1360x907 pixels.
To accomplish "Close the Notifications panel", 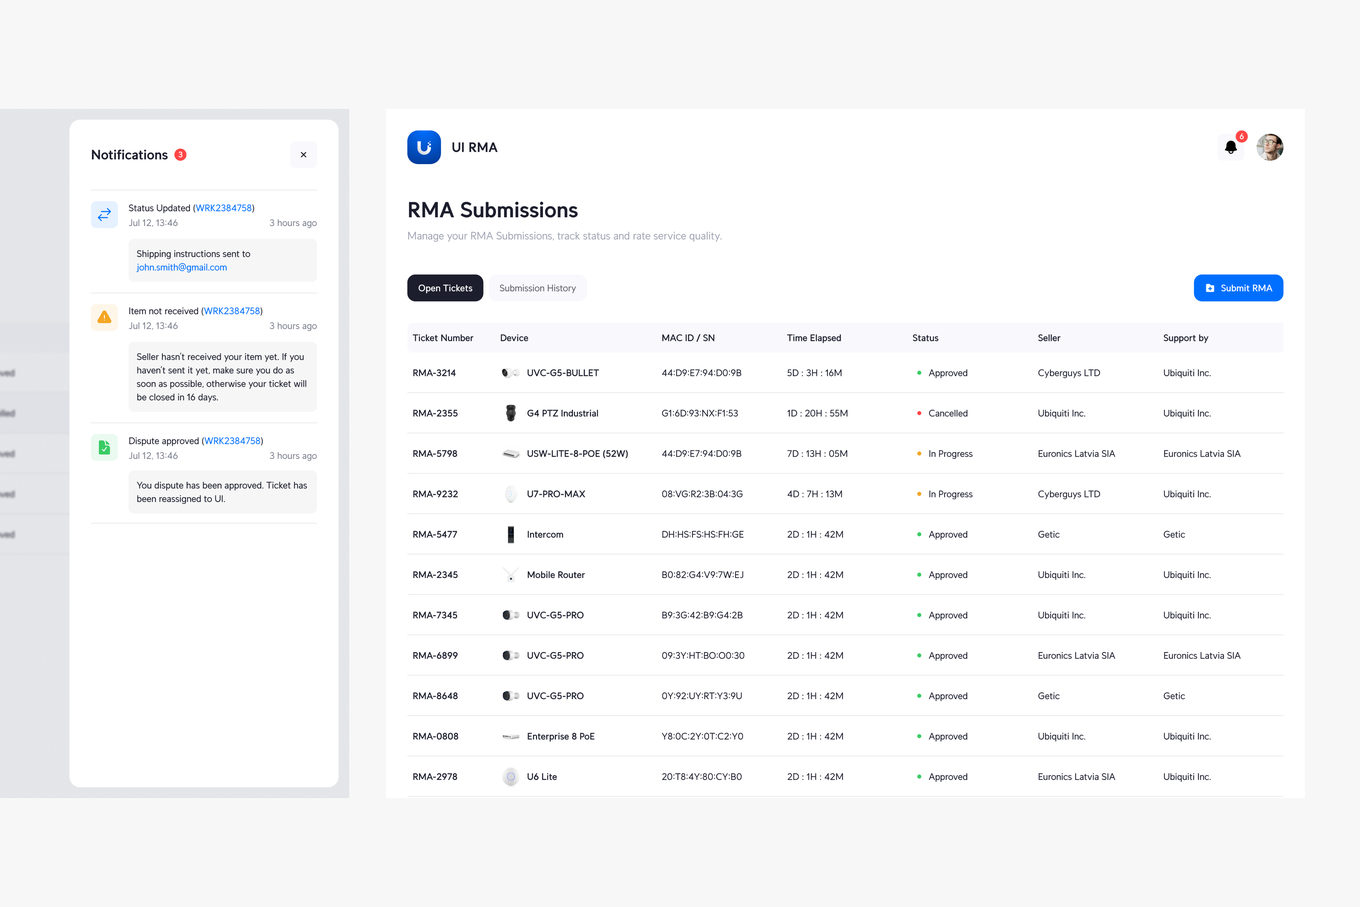I will [x=303, y=155].
